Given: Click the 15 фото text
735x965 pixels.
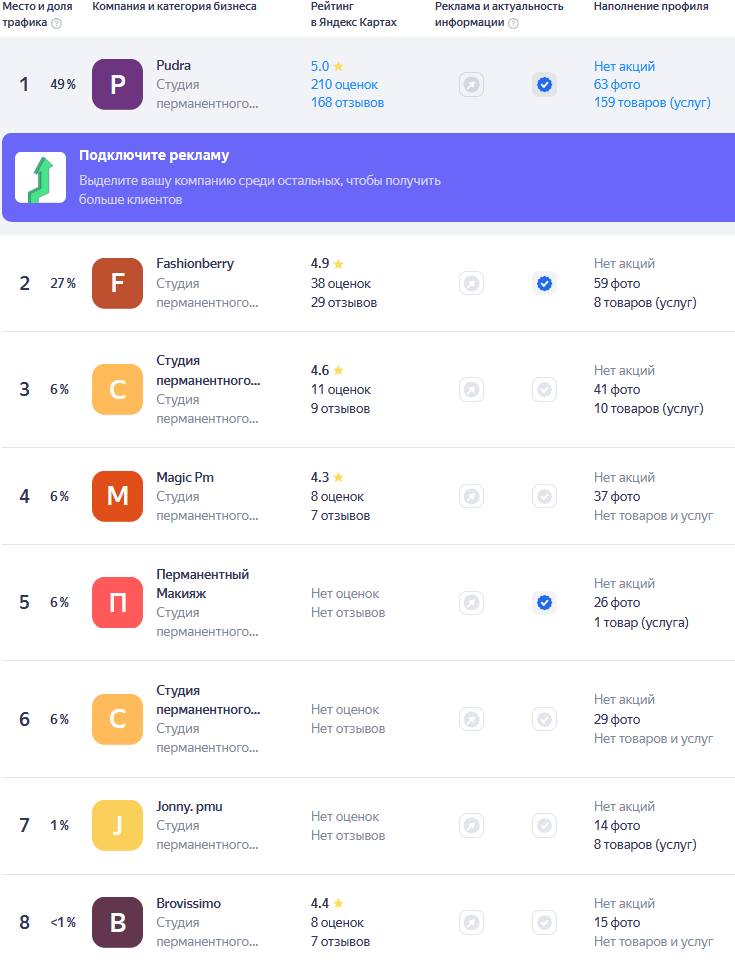Looking at the screenshot, I should click(617, 923).
